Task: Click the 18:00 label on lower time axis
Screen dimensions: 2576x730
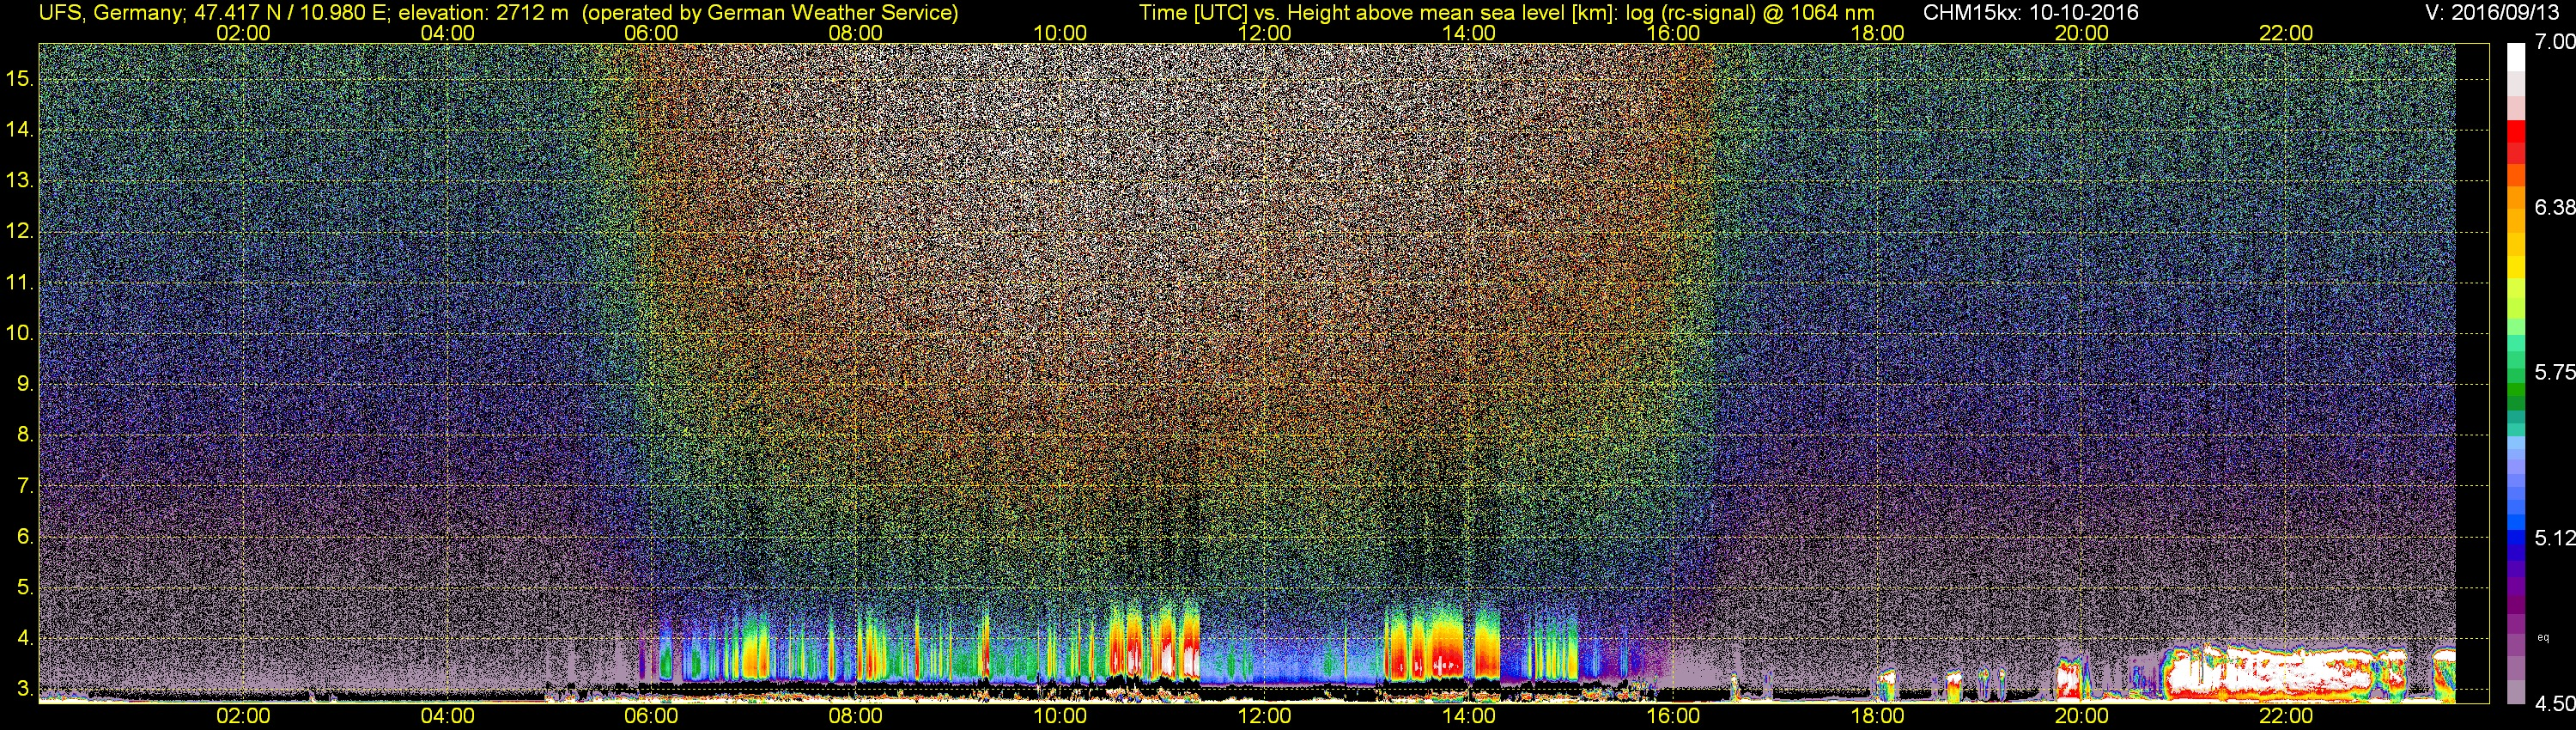Action: 1877,716
